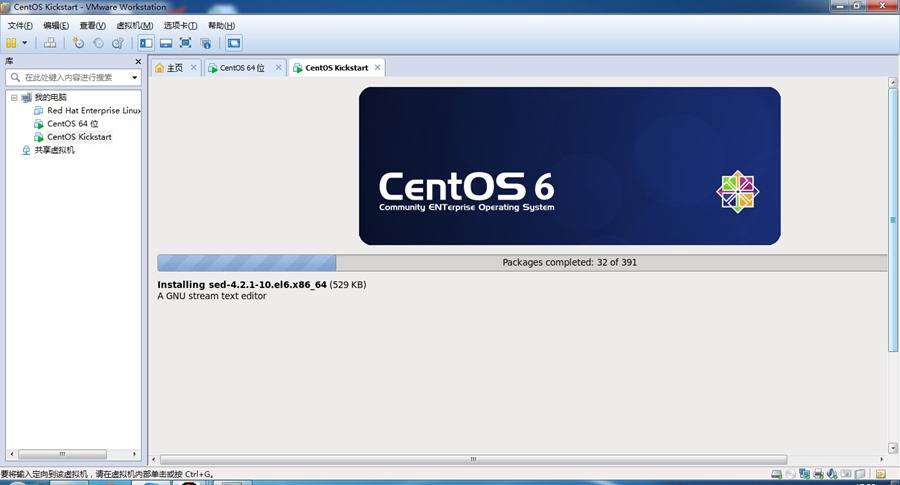Toggle the library sidebar view button

click(x=146, y=43)
